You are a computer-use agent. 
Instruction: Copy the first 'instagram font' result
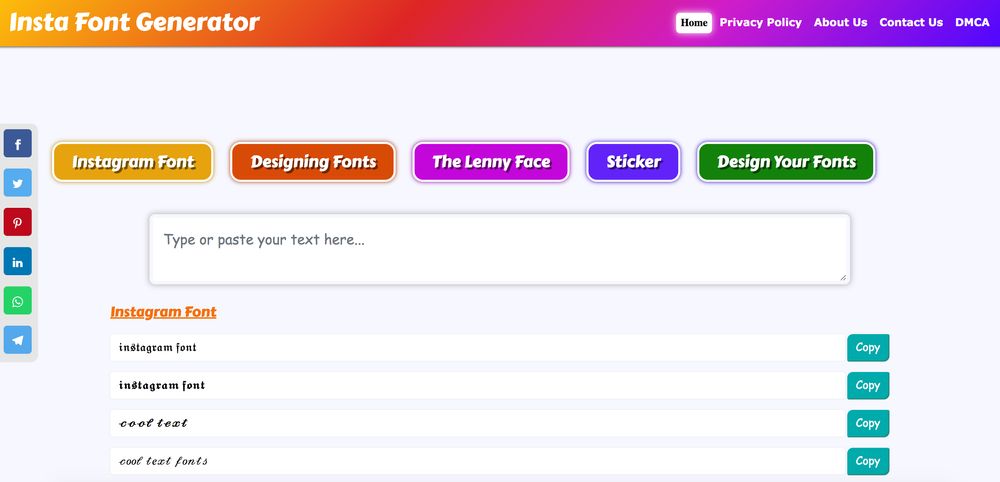click(x=868, y=347)
